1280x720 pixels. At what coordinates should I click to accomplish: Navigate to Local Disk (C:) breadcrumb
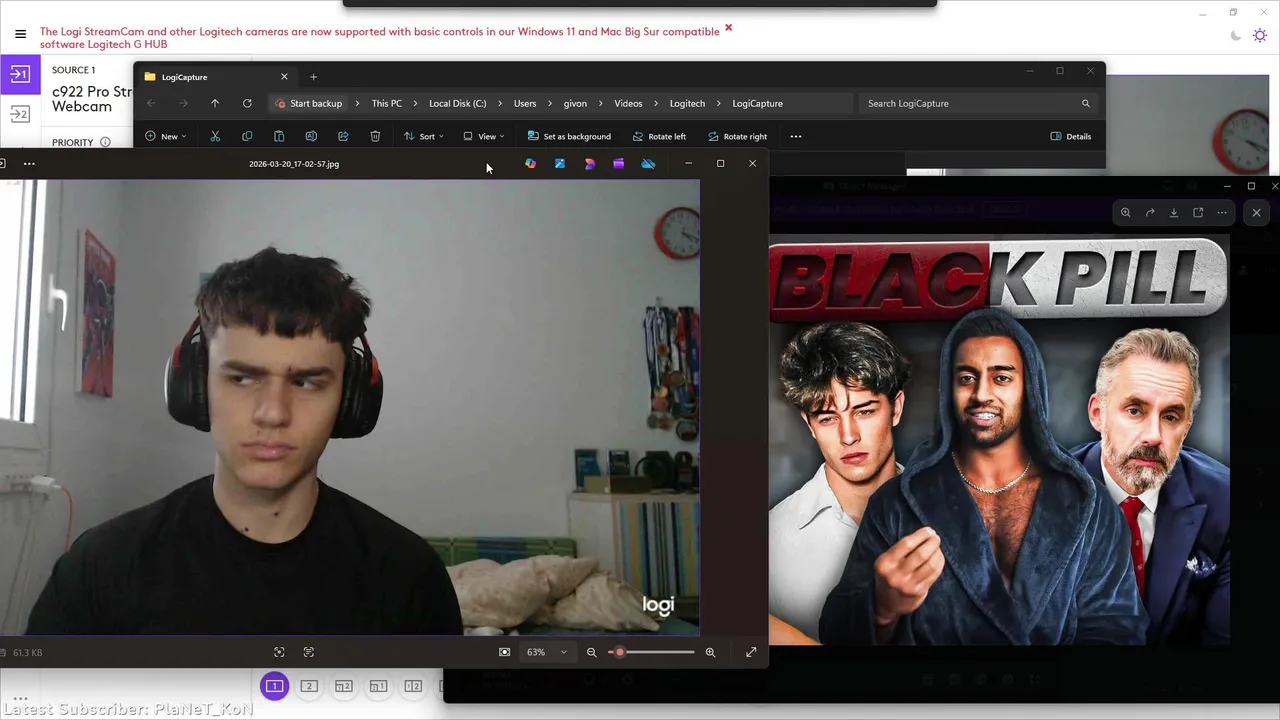pos(458,103)
